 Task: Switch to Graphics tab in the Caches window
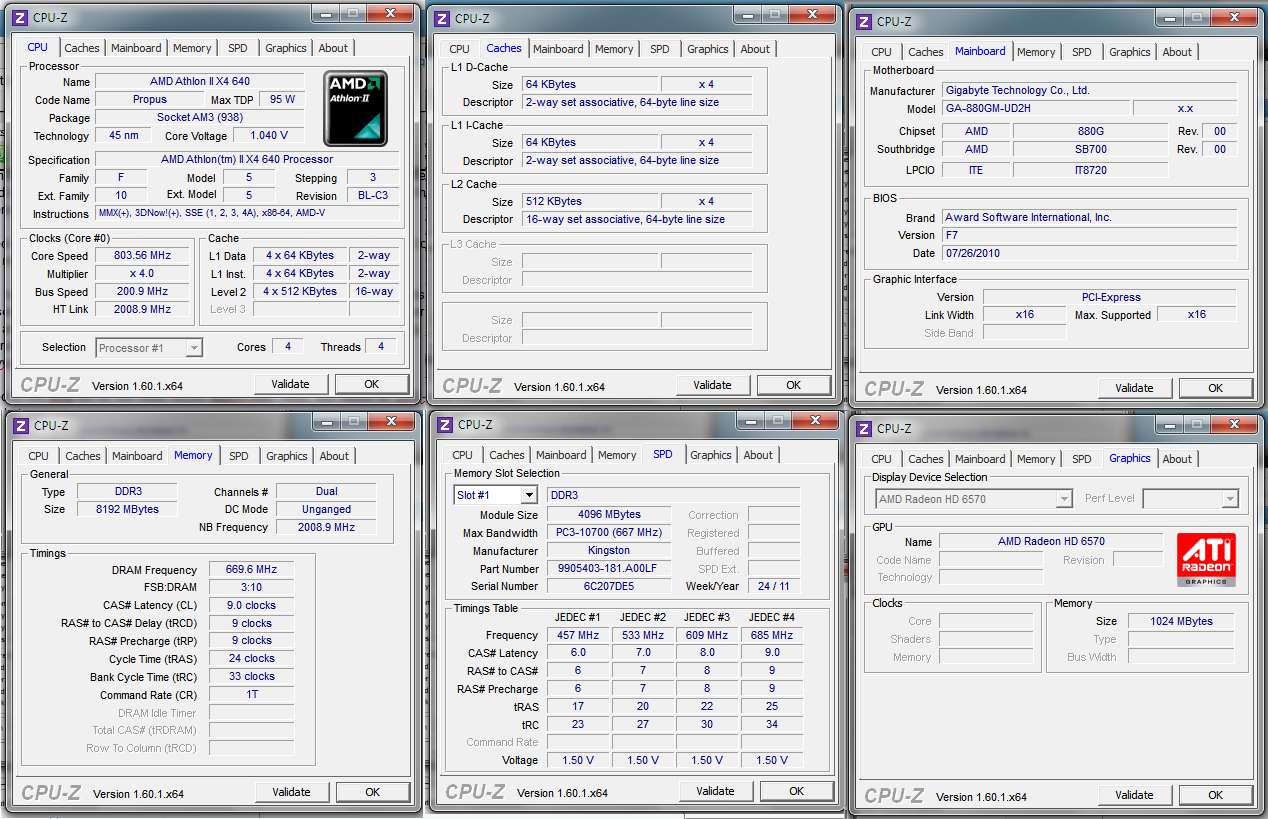[x=708, y=49]
